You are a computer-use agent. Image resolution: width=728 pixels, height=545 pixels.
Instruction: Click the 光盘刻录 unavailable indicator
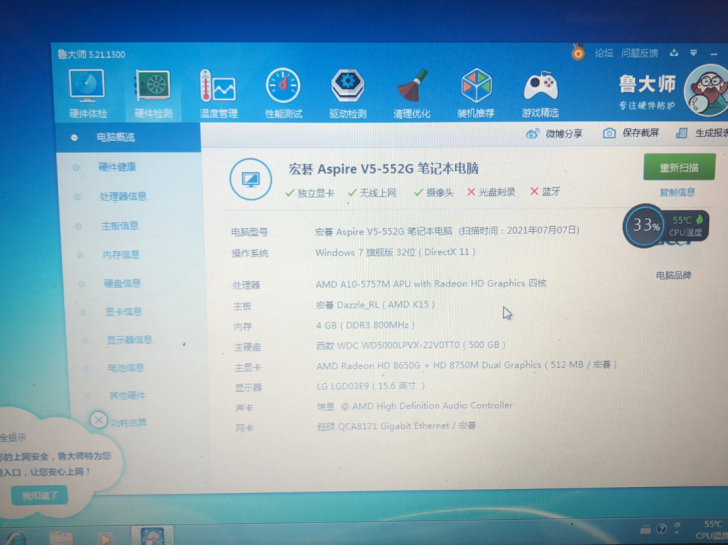coord(491,192)
